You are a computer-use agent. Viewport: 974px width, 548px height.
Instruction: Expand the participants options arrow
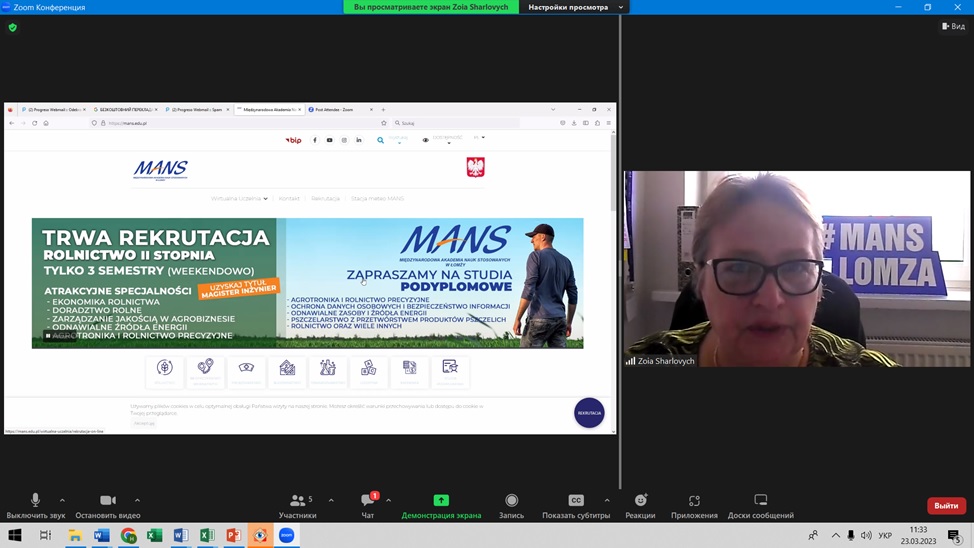click(x=331, y=500)
